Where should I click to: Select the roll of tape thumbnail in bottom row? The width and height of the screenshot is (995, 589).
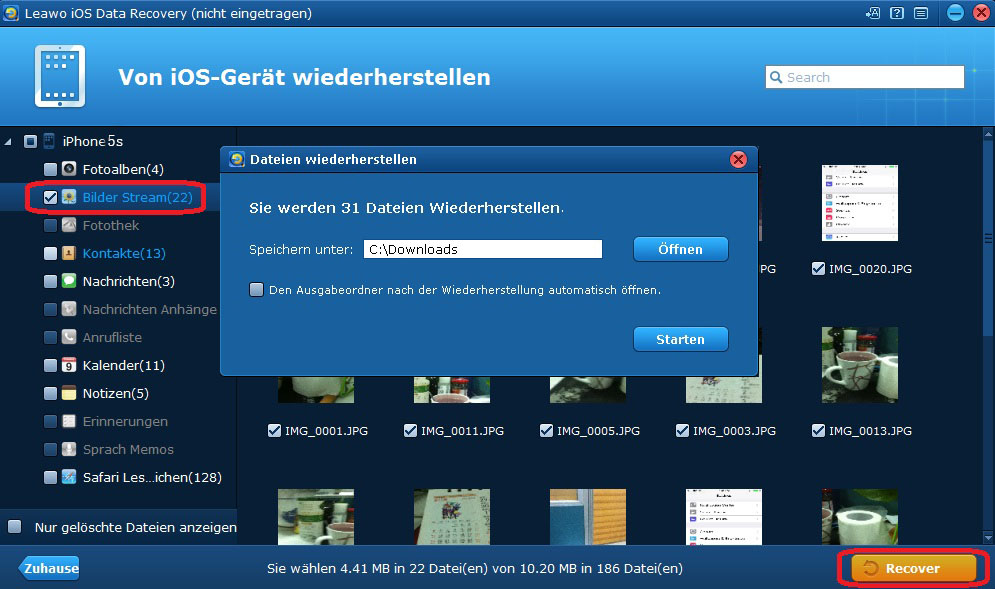point(860,517)
